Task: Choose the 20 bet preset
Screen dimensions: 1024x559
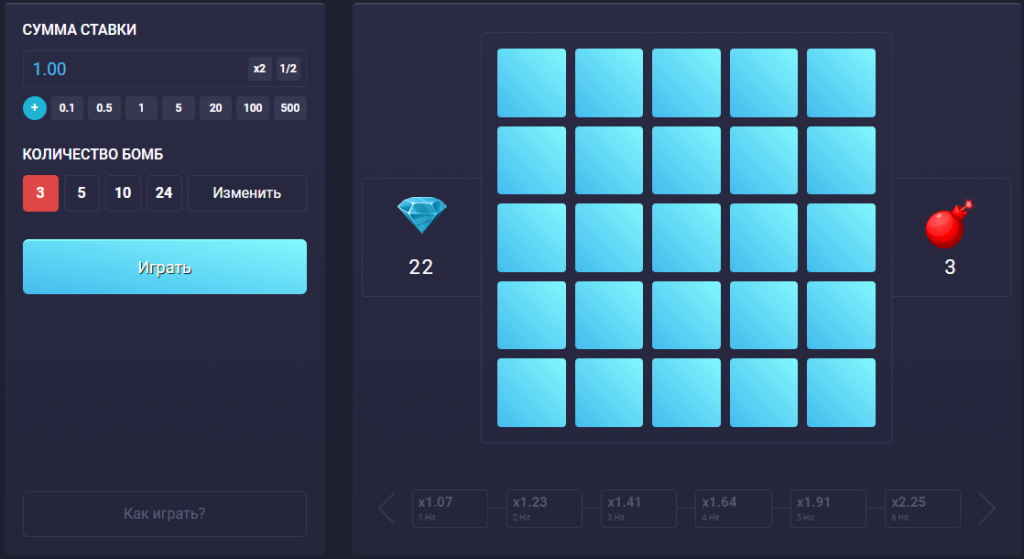Action: (216, 108)
